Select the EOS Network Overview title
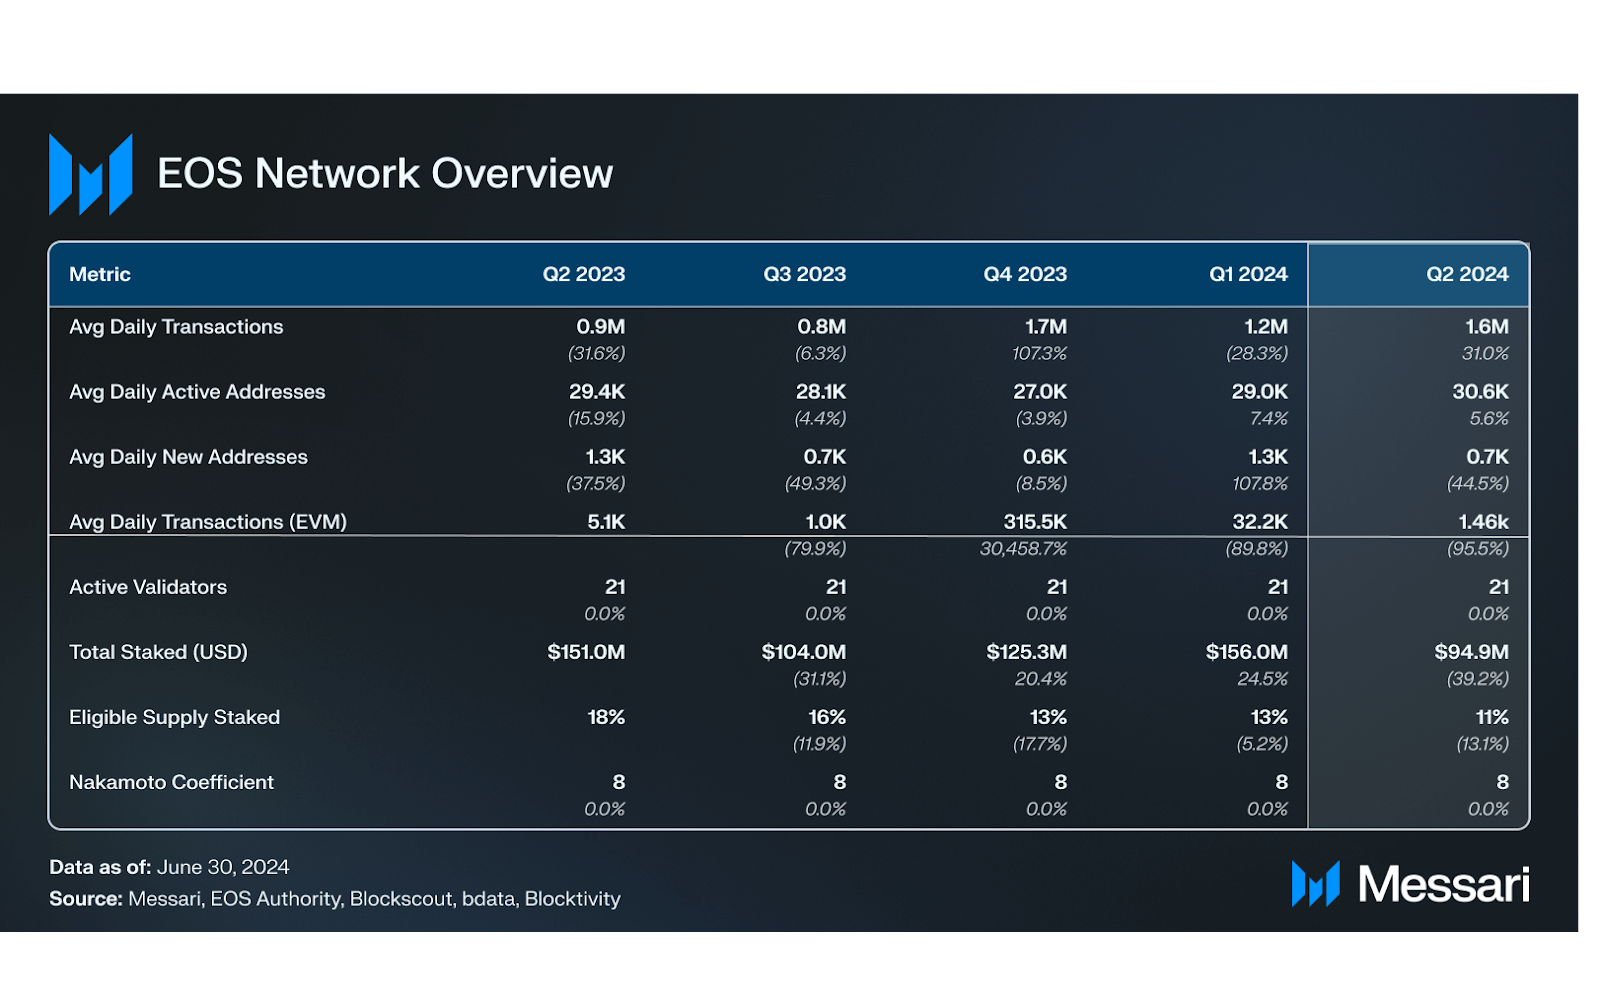Screen dimensions: 1600x1001 pyautogui.click(x=385, y=174)
